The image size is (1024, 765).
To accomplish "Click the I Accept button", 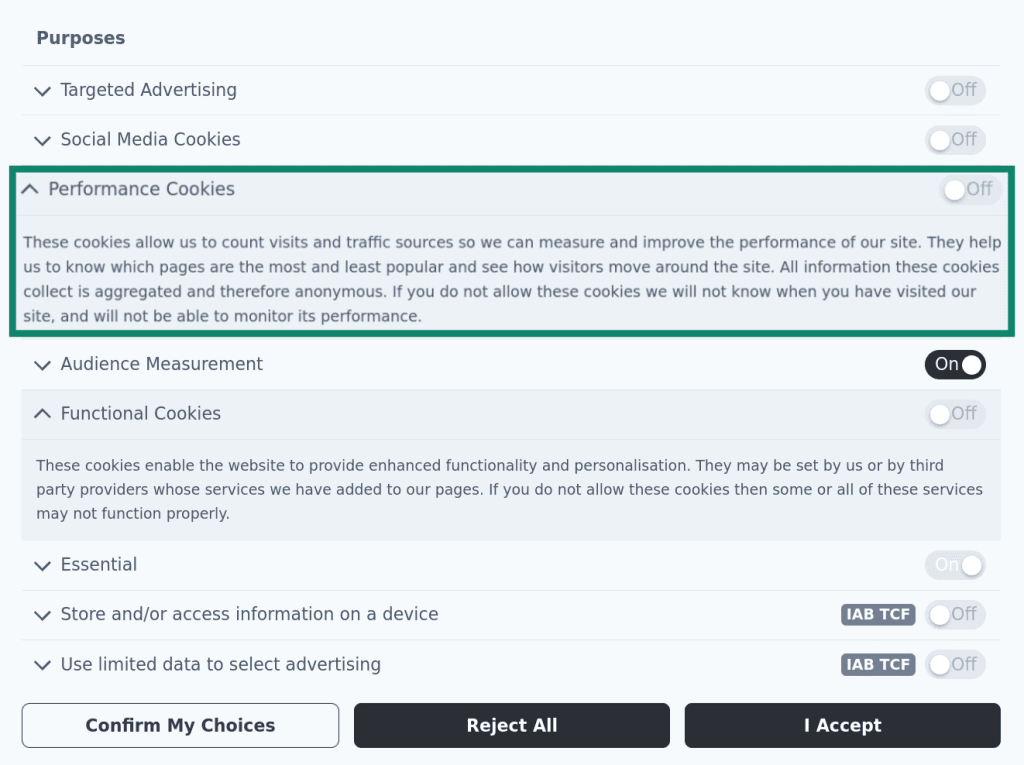I will 842,725.
